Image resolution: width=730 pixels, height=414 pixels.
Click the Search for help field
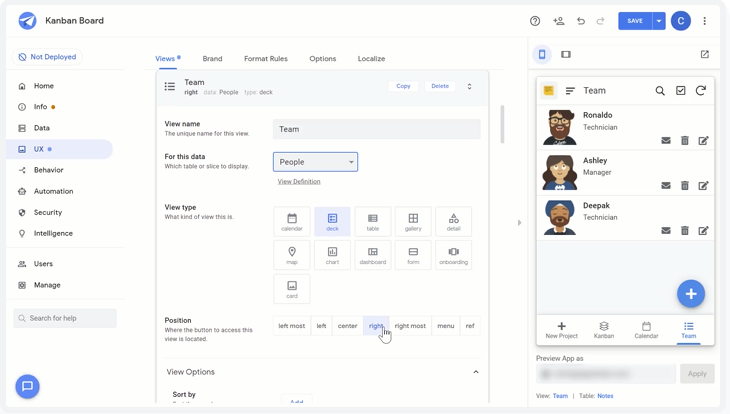click(x=65, y=318)
